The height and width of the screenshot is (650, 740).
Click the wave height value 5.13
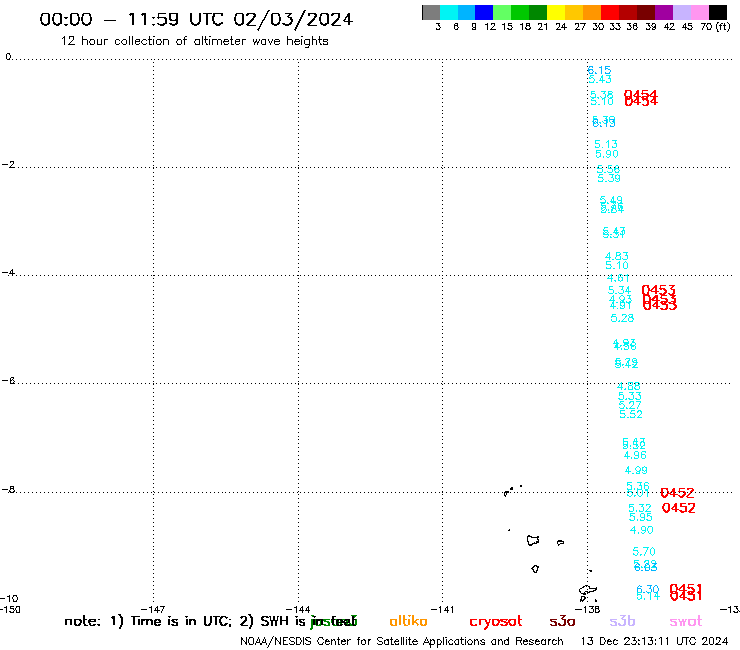[x=605, y=144]
